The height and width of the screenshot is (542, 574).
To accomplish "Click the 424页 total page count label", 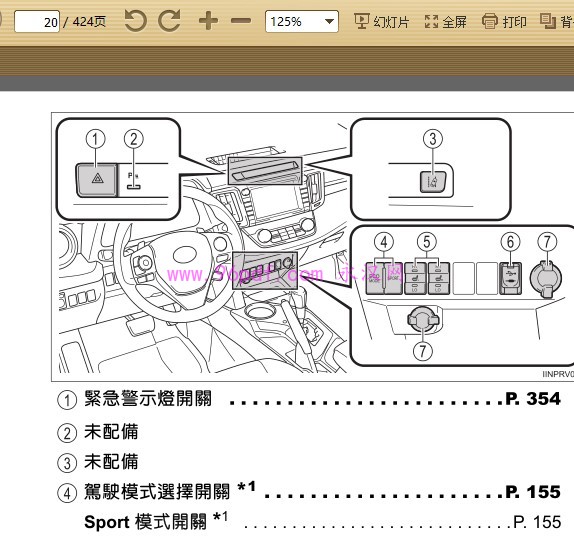I will (89, 22).
